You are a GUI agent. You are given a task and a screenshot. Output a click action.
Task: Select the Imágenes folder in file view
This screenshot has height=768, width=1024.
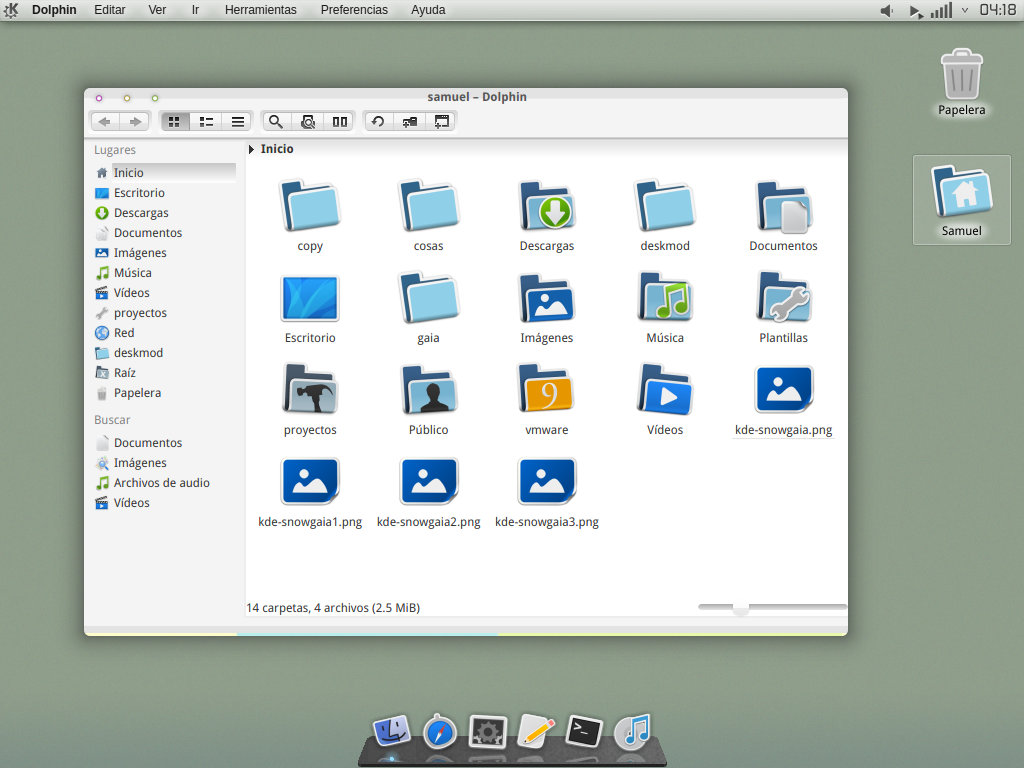pos(547,298)
